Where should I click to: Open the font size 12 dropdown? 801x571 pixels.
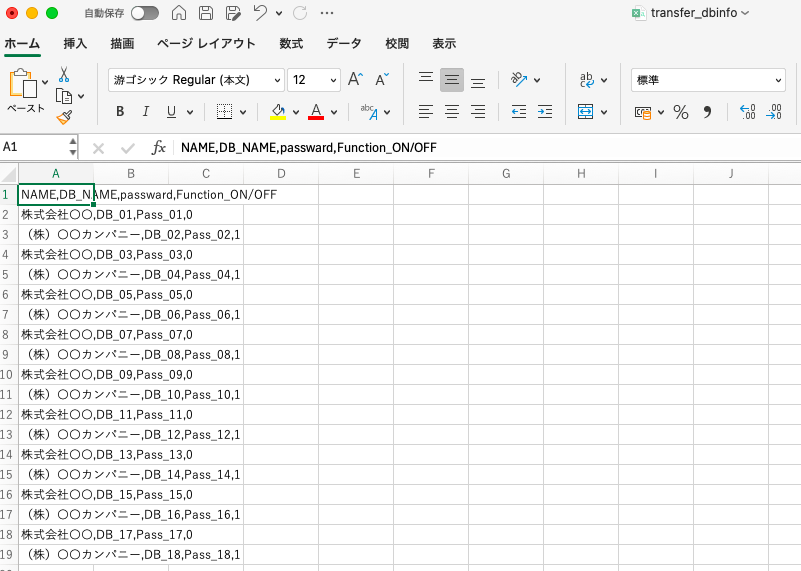click(333, 80)
